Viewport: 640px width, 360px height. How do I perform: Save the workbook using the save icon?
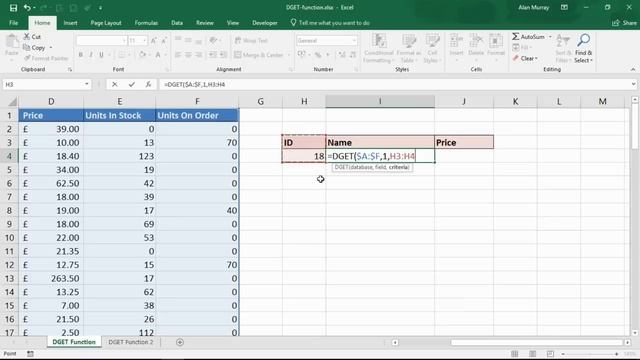(x=13, y=8)
